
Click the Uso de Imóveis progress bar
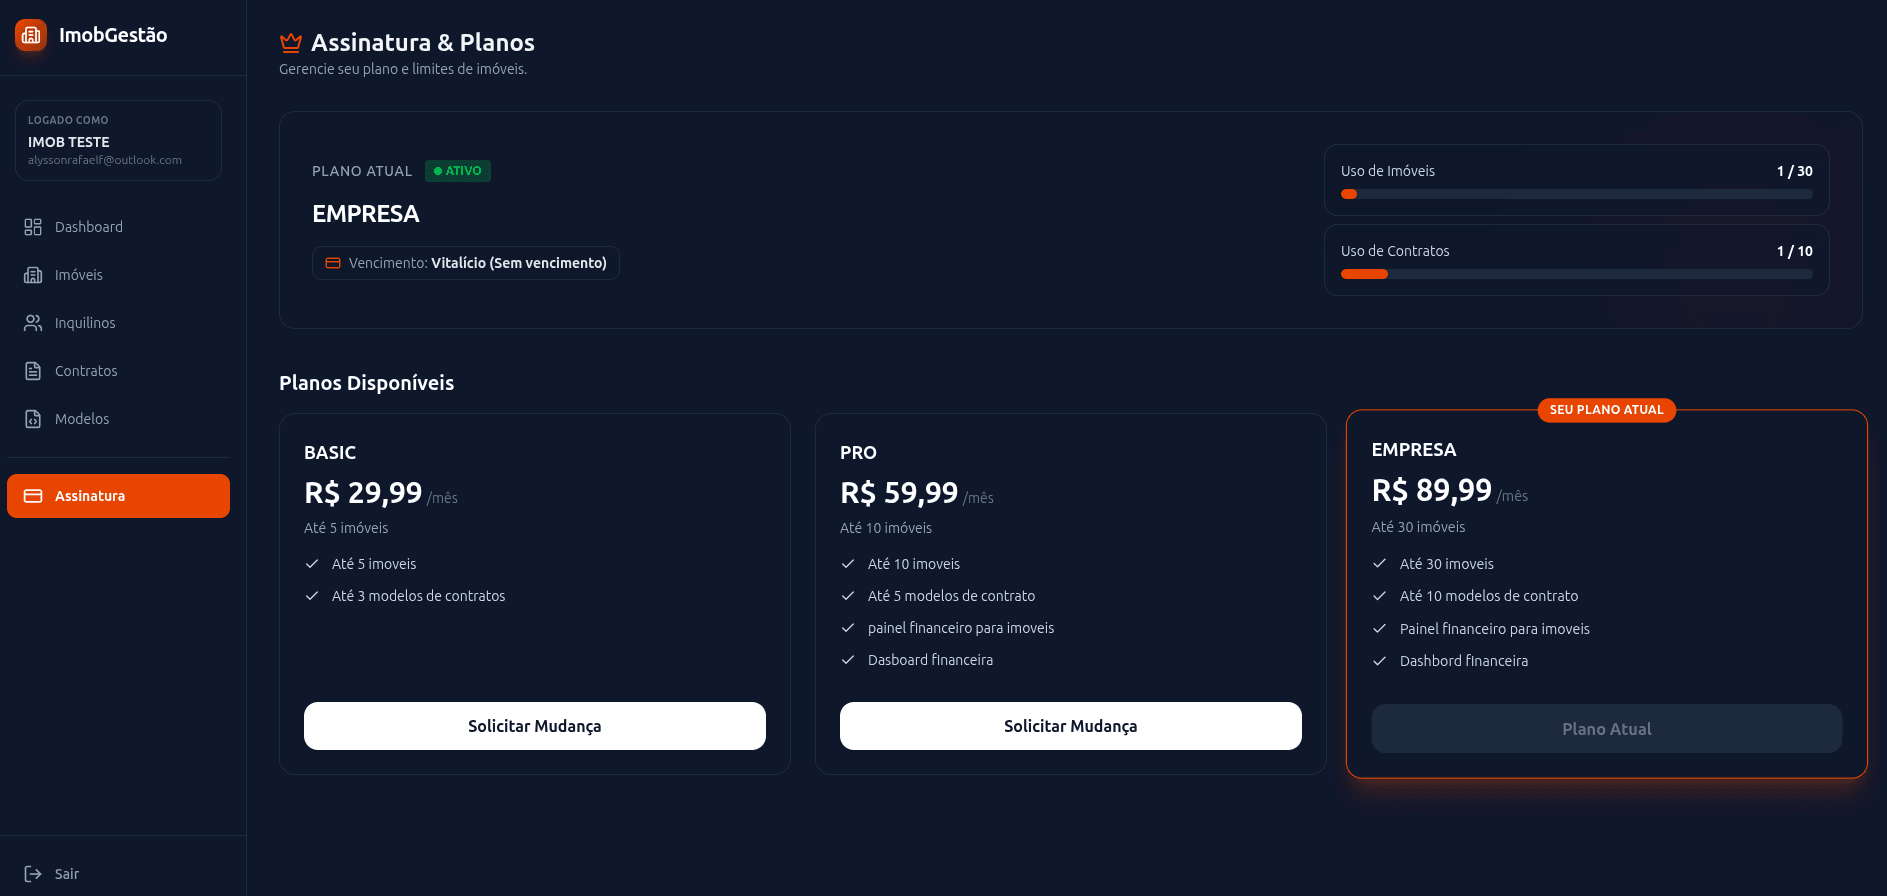(x=1576, y=194)
